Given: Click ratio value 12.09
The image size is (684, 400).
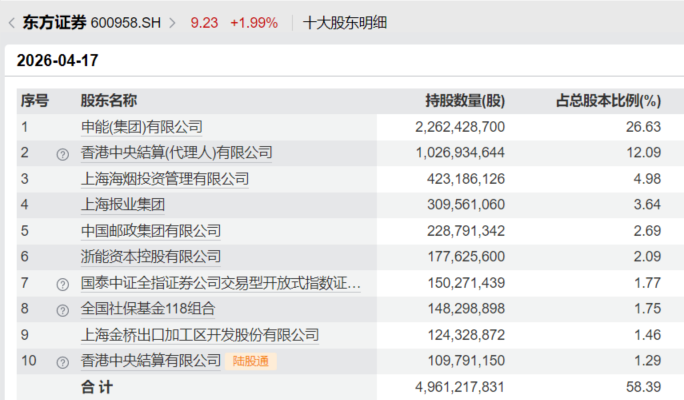Looking at the screenshot, I should [x=644, y=153].
